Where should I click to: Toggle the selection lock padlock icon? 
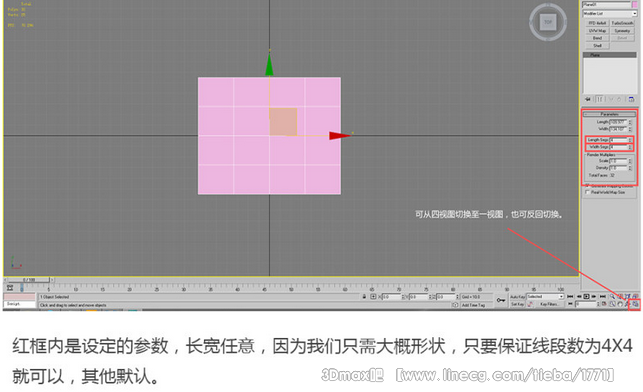click(364, 296)
